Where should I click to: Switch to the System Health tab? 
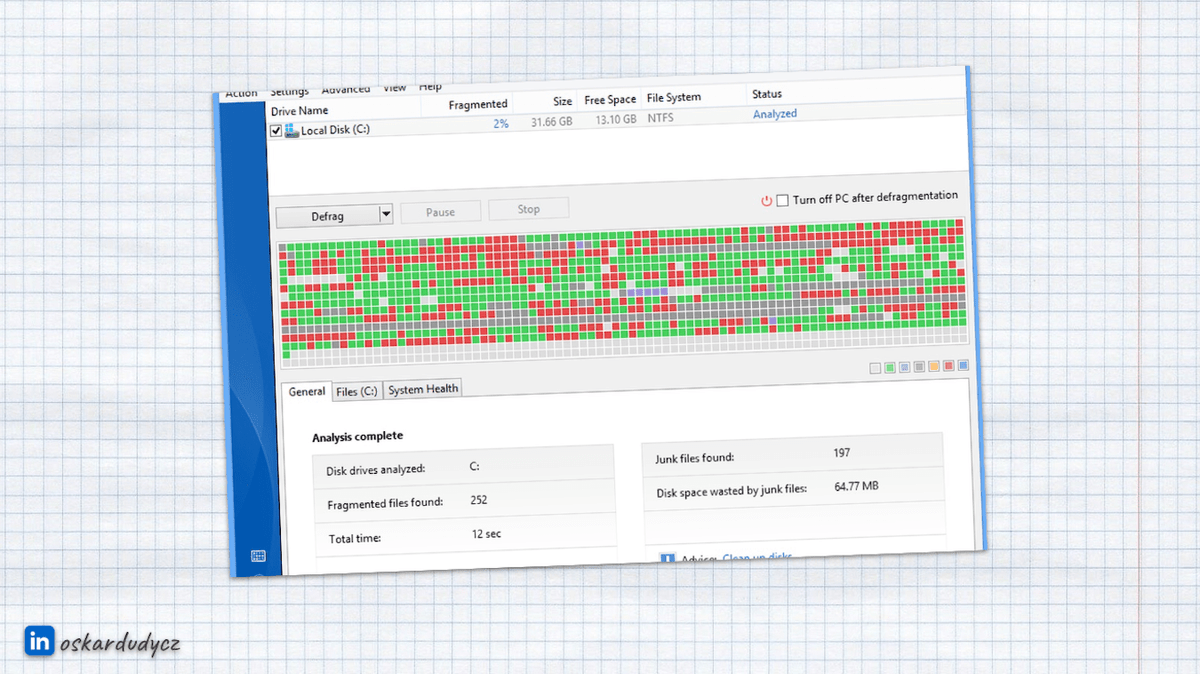(422, 389)
